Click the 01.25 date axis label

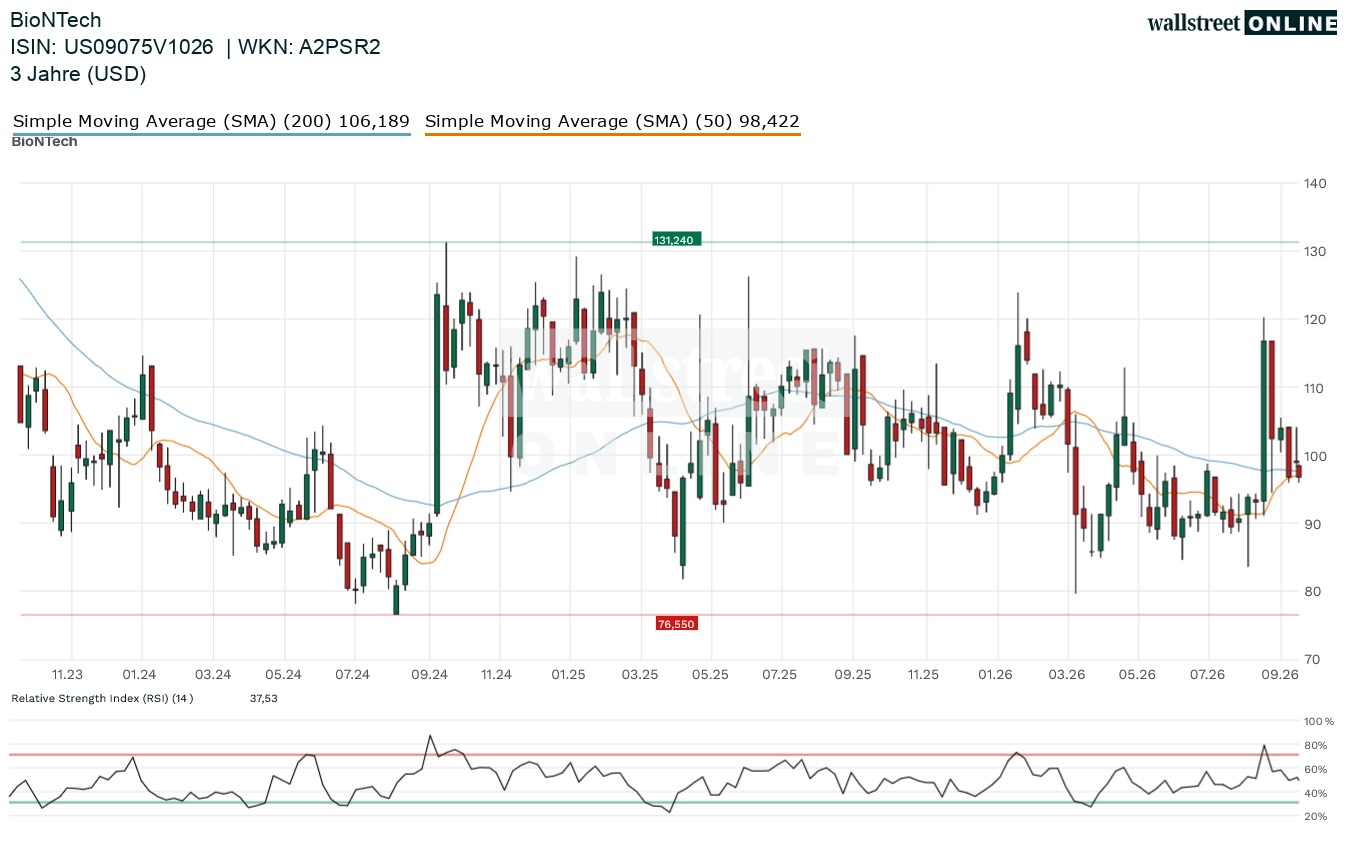(x=568, y=675)
